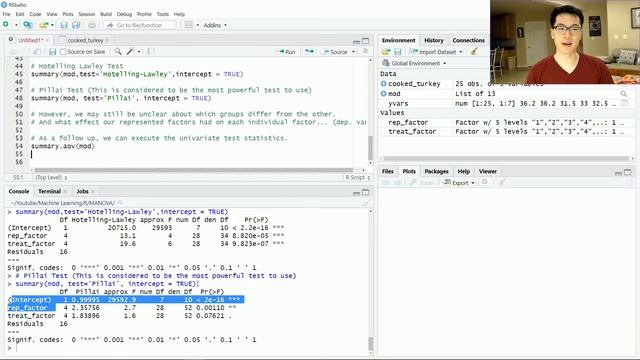Switch to the Viewer tab

tap(487, 171)
